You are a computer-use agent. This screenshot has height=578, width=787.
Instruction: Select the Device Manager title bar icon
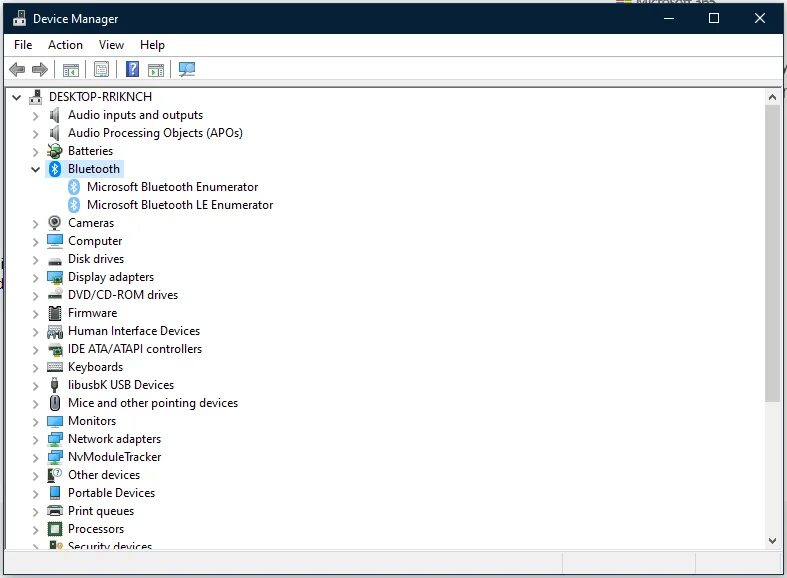20,19
